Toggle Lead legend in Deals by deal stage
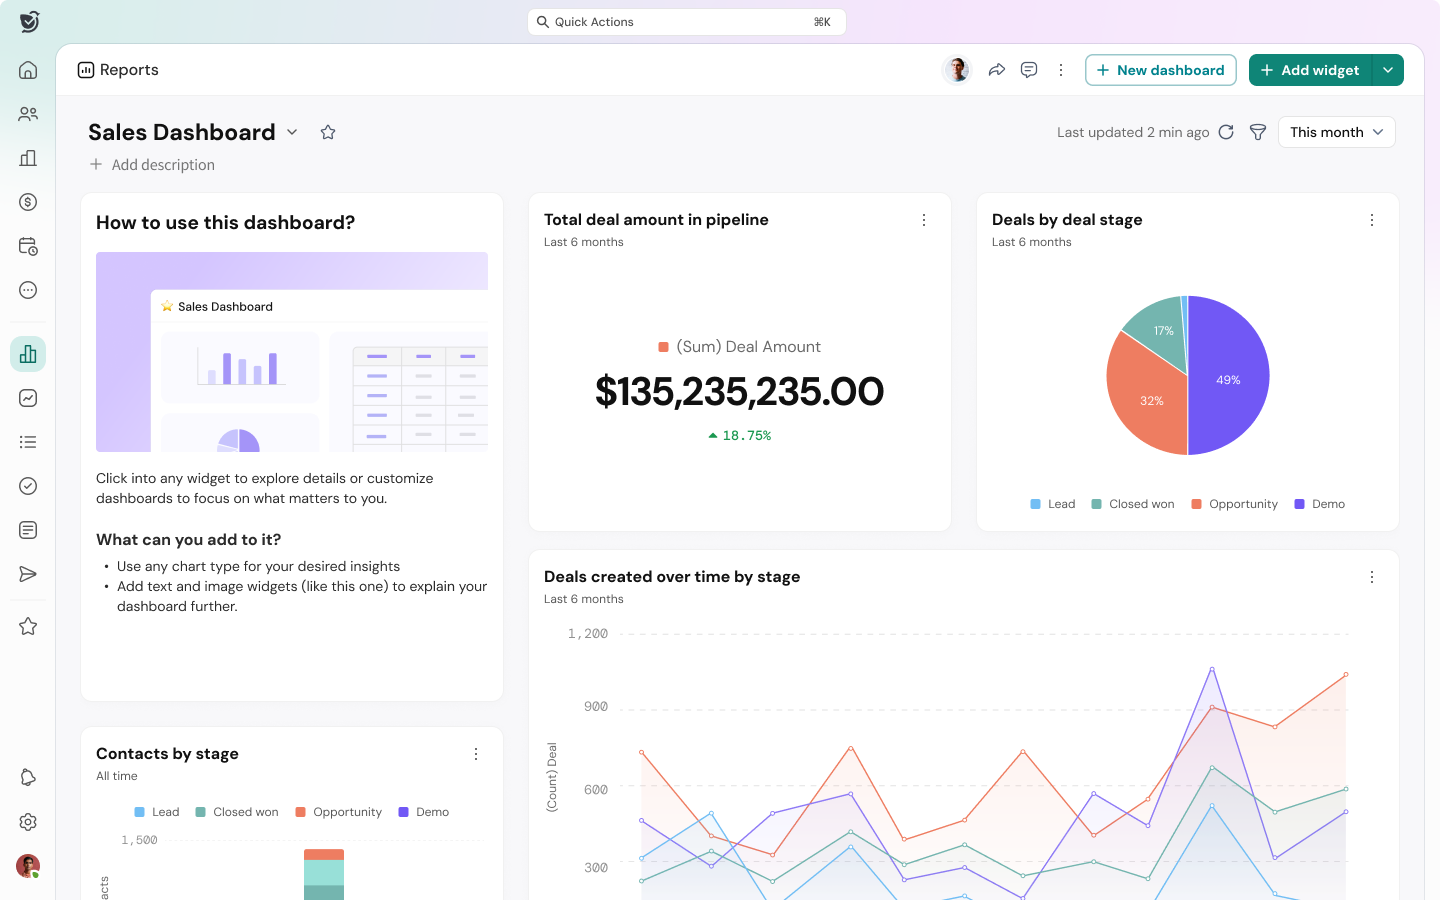Image resolution: width=1440 pixels, height=900 pixels. coord(1053,504)
